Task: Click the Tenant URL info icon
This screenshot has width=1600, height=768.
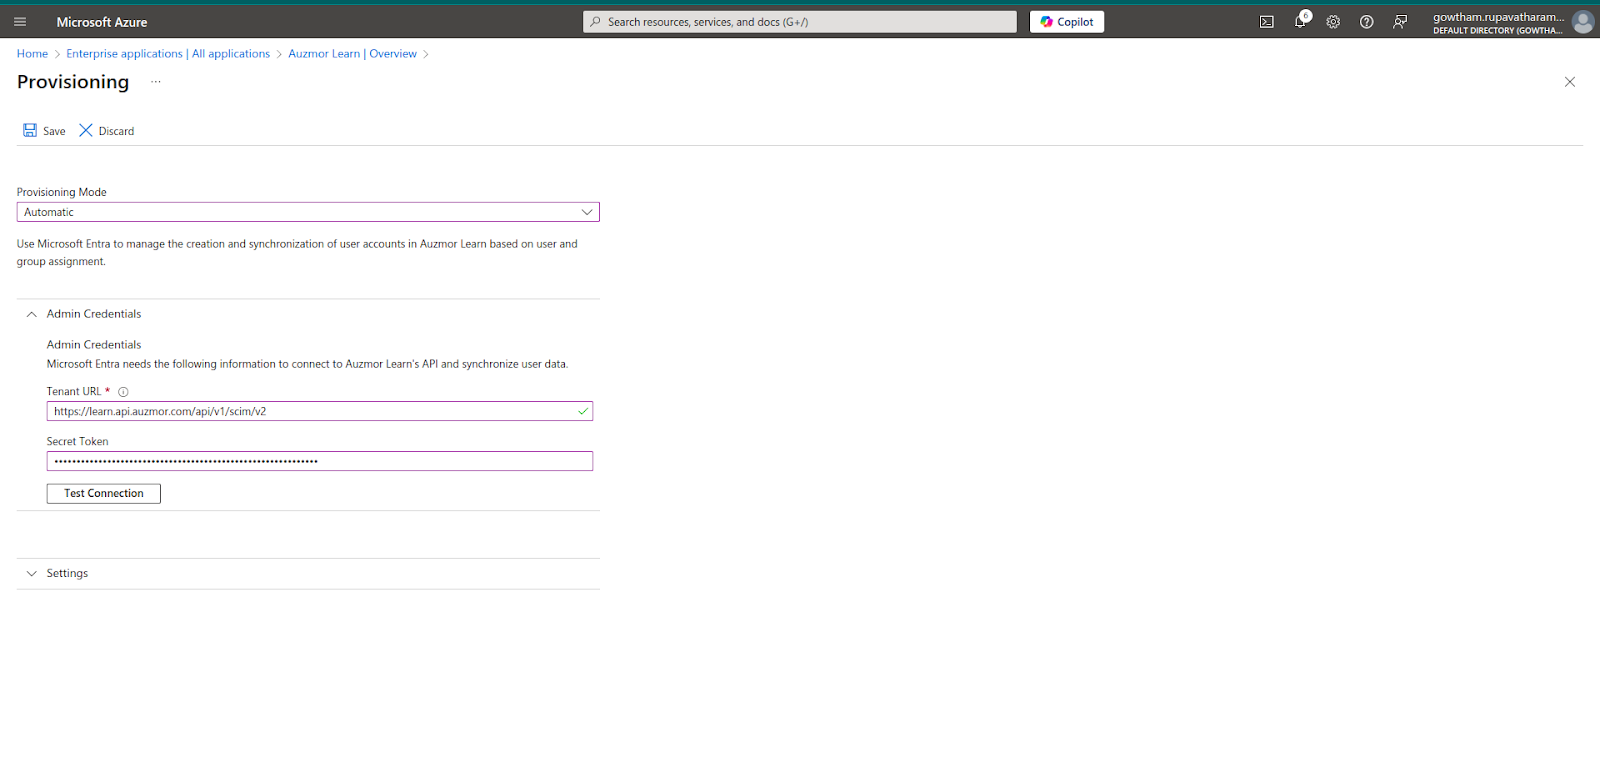Action: [123, 392]
